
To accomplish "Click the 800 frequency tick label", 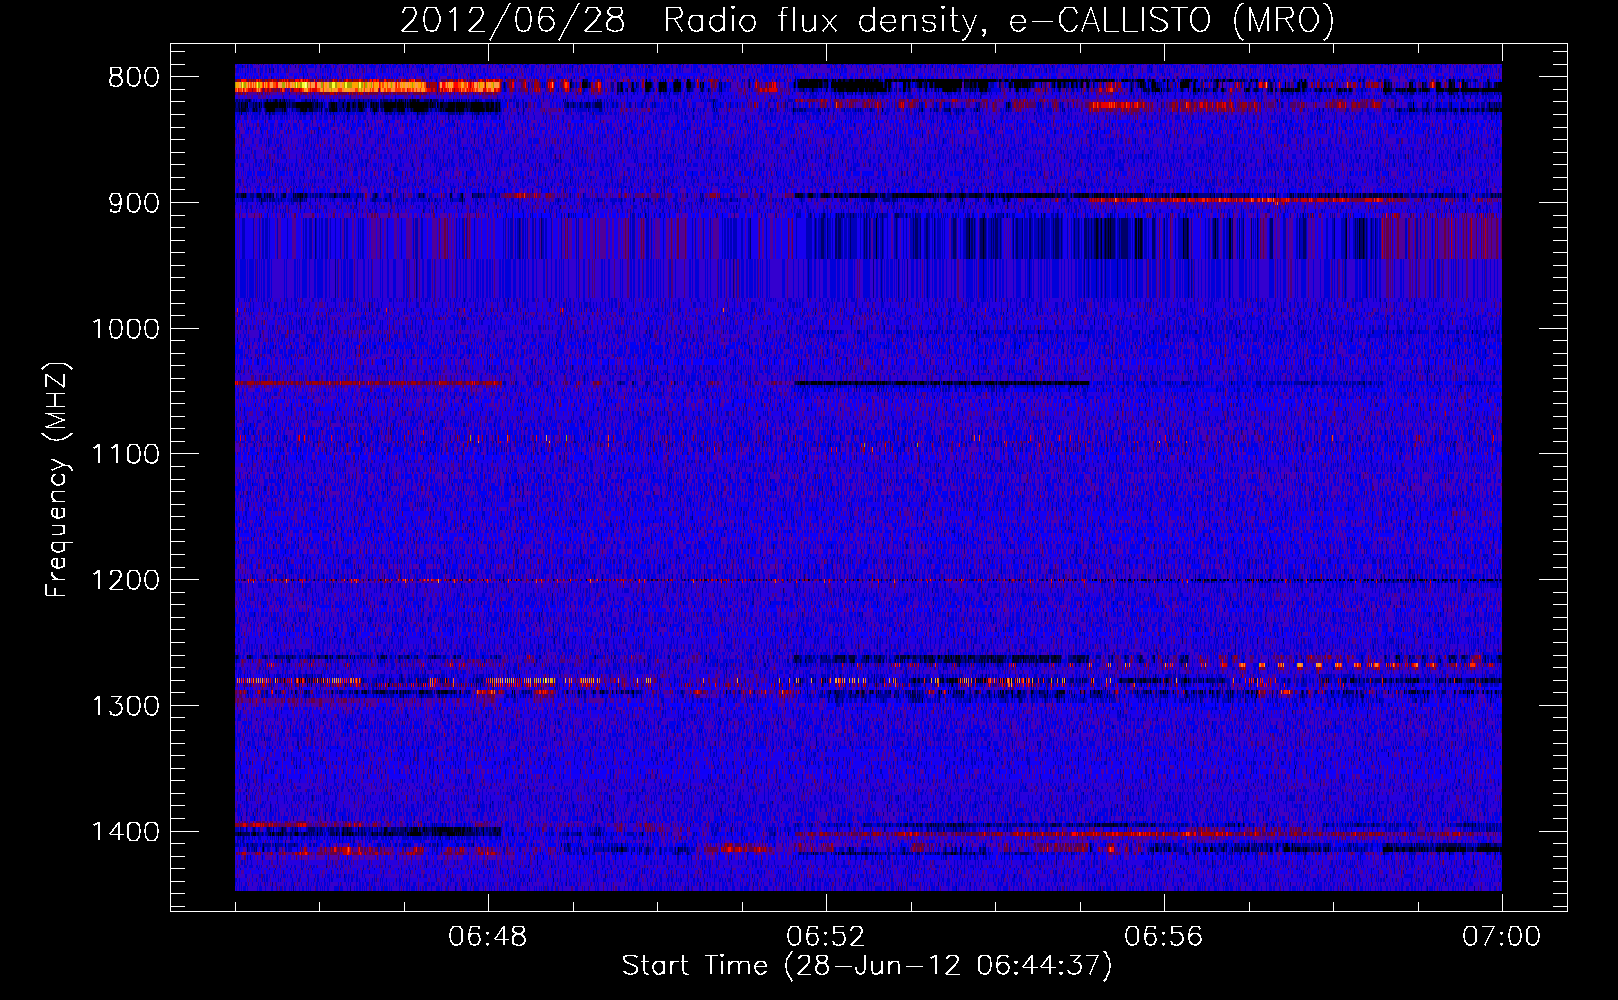I will (133, 78).
